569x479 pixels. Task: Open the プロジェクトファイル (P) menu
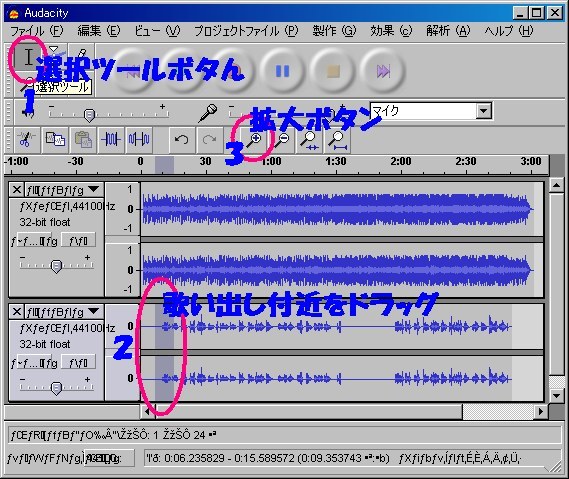(246, 31)
